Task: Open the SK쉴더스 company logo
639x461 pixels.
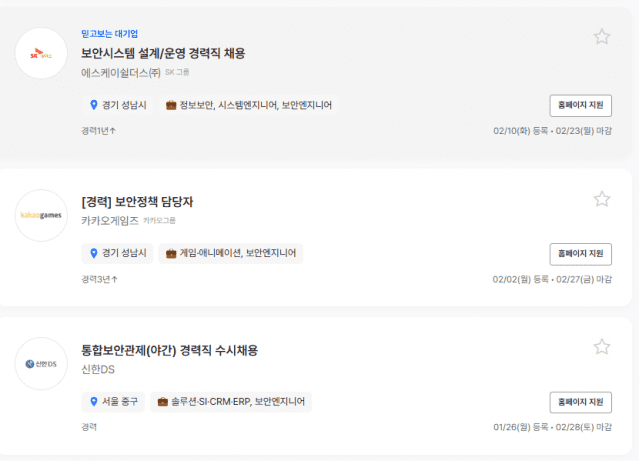Action: (41, 53)
